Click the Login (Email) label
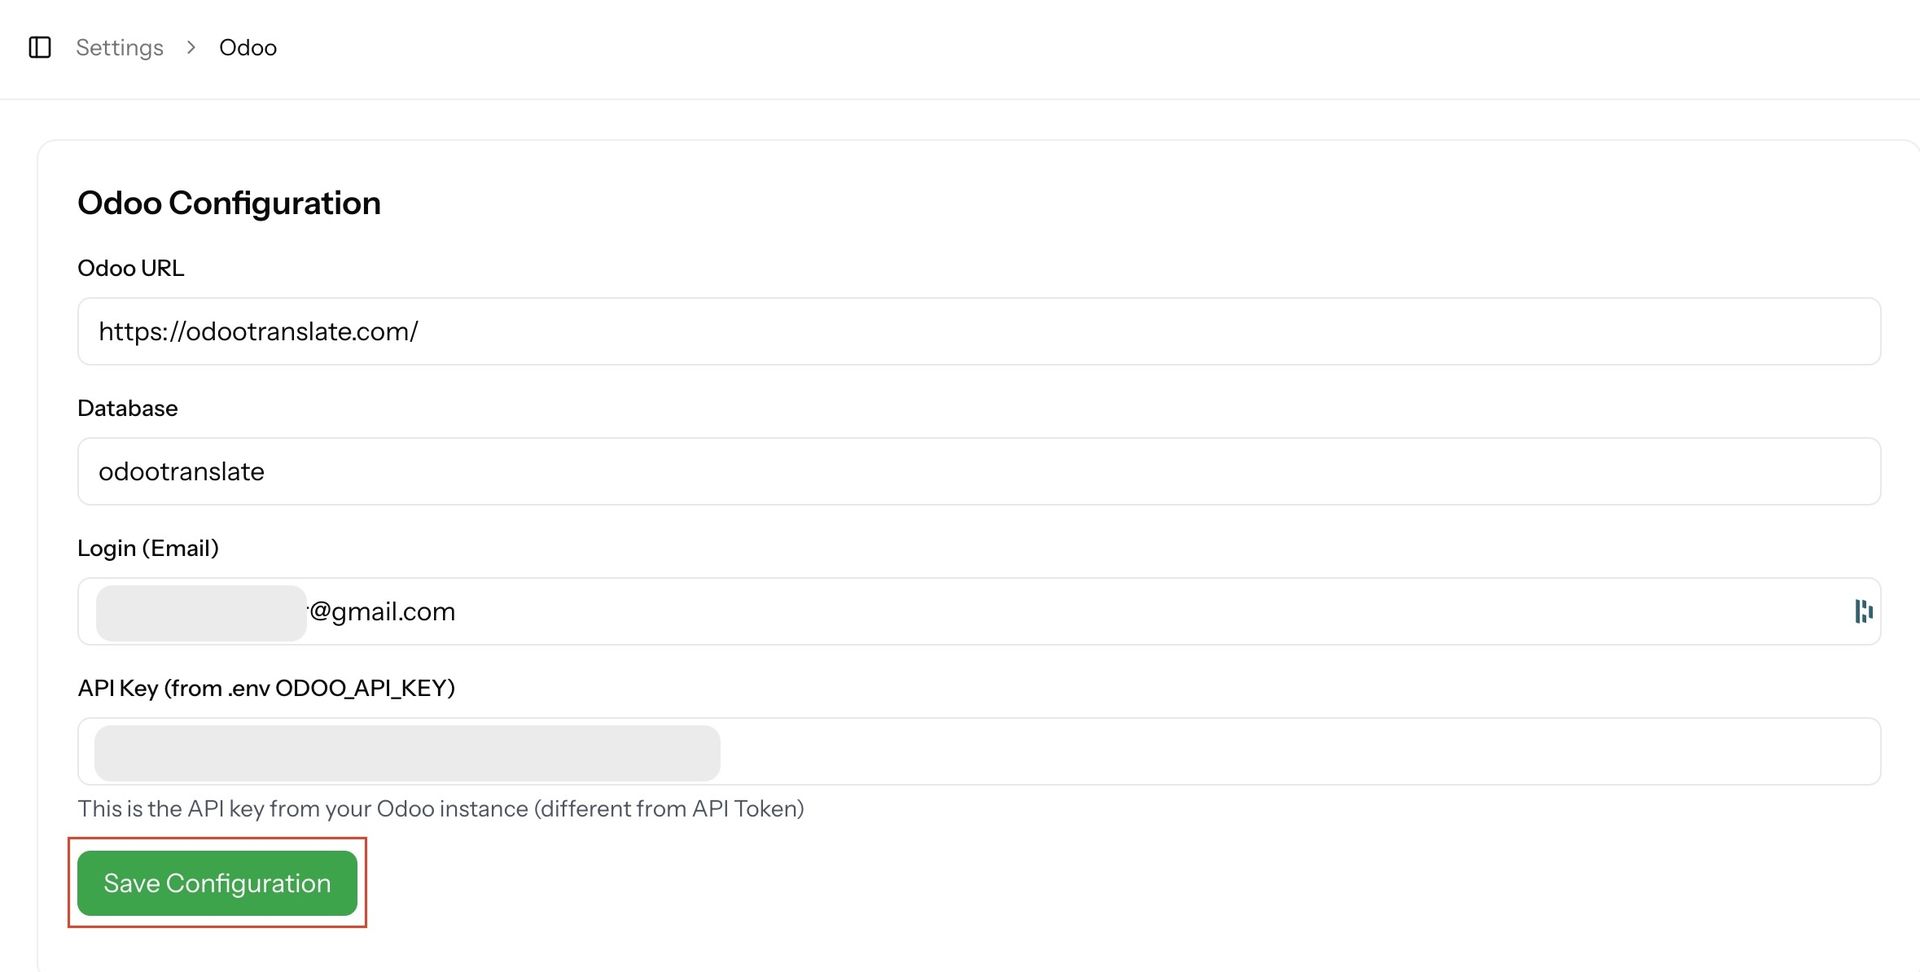Image resolution: width=1920 pixels, height=972 pixels. pyautogui.click(x=148, y=548)
